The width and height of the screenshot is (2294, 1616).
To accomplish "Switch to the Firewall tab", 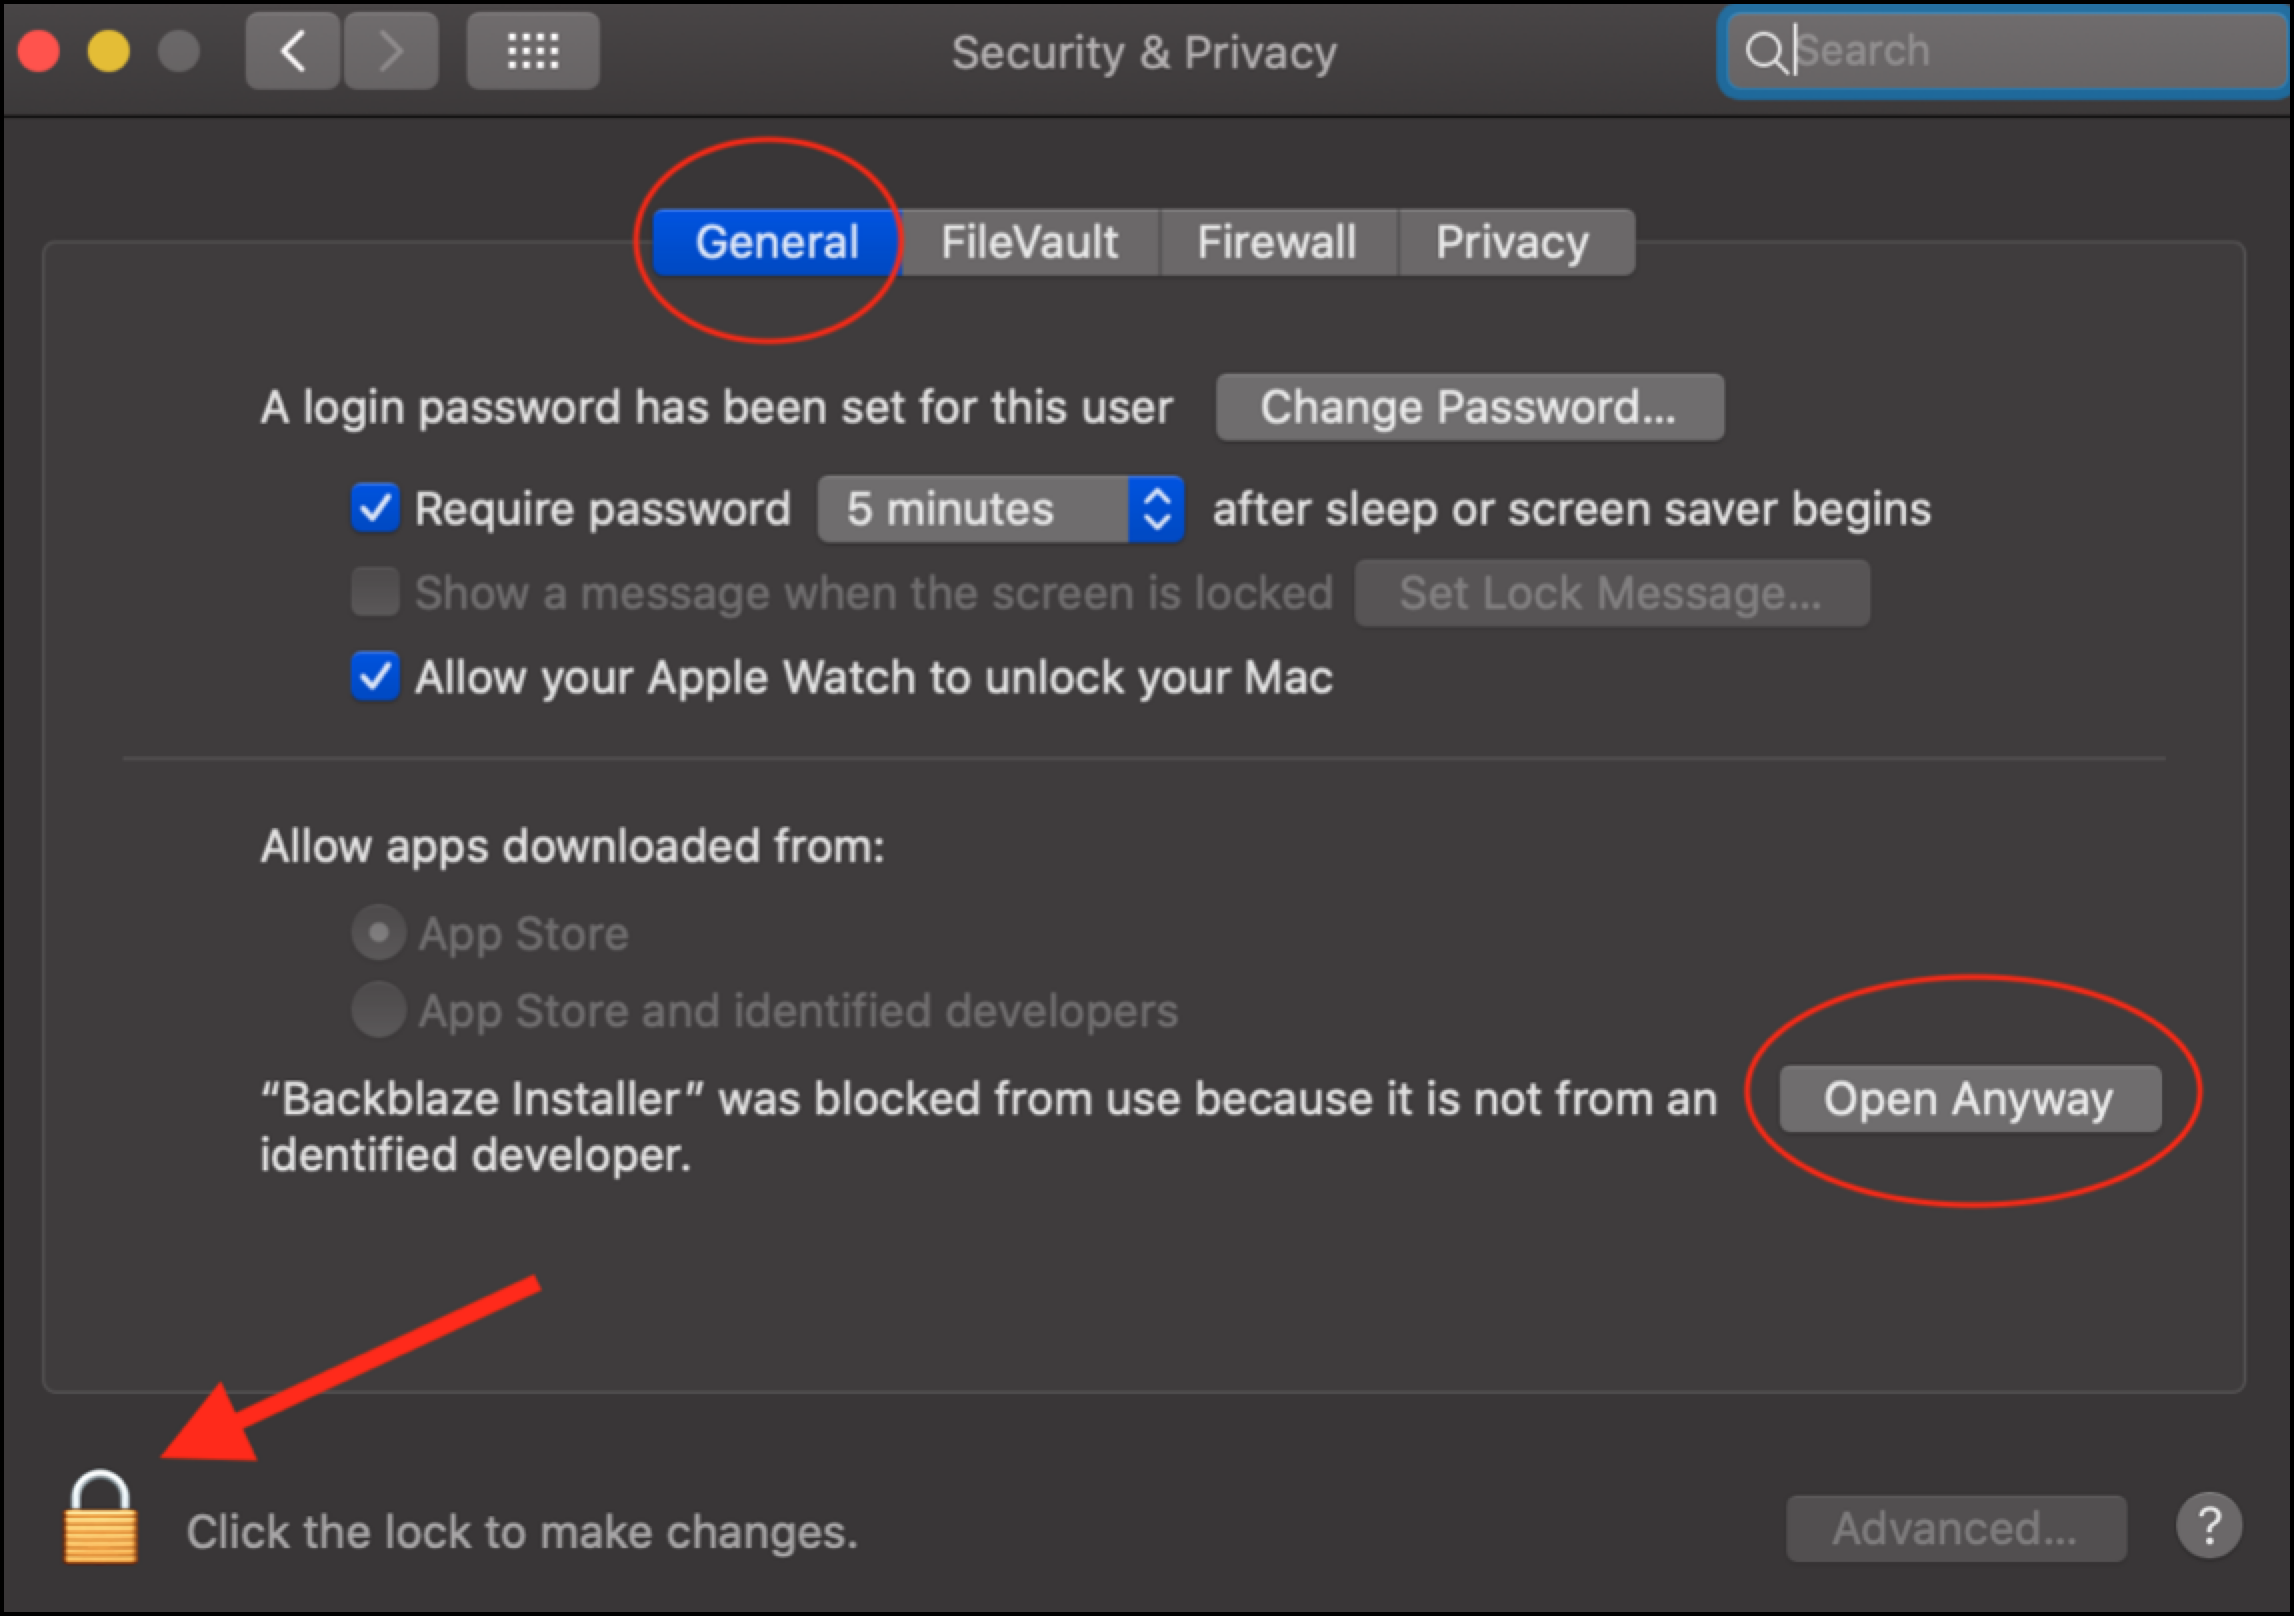I will [x=1277, y=242].
